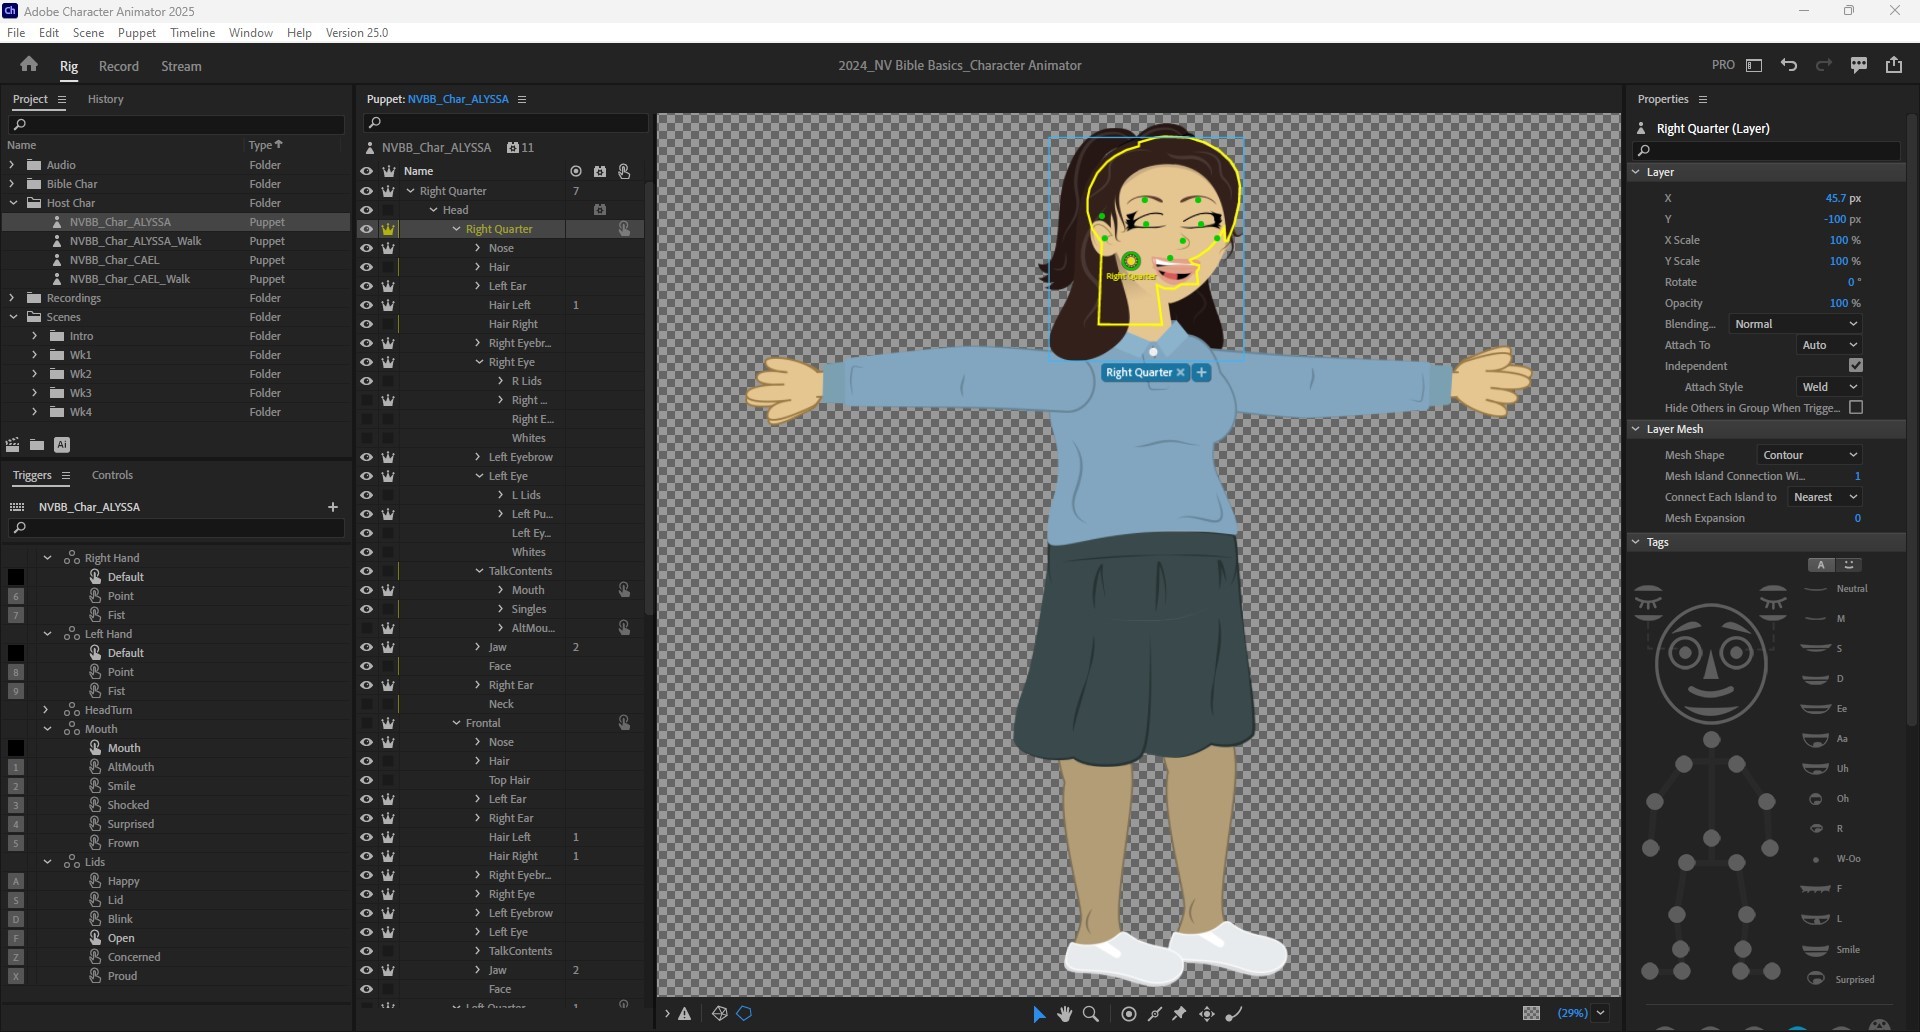Viewport: 1920px width, 1032px height.
Task: Open the transparency grid toggle near zoom percentage
Action: [x=1533, y=1013]
